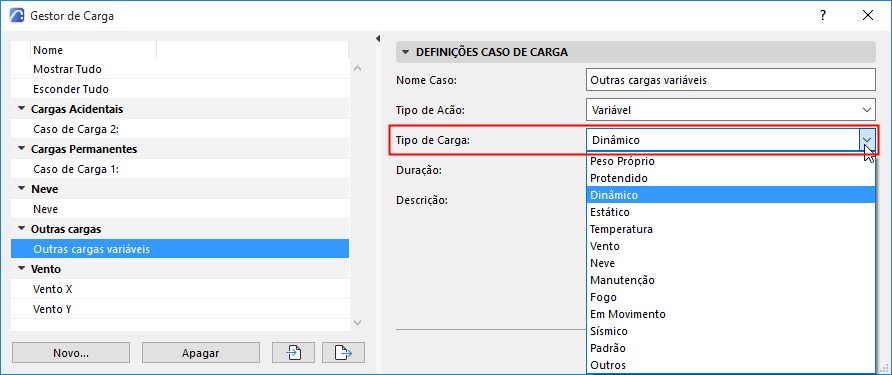
Task: Collapse the left panel with black arrow
Action: click(378, 39)
